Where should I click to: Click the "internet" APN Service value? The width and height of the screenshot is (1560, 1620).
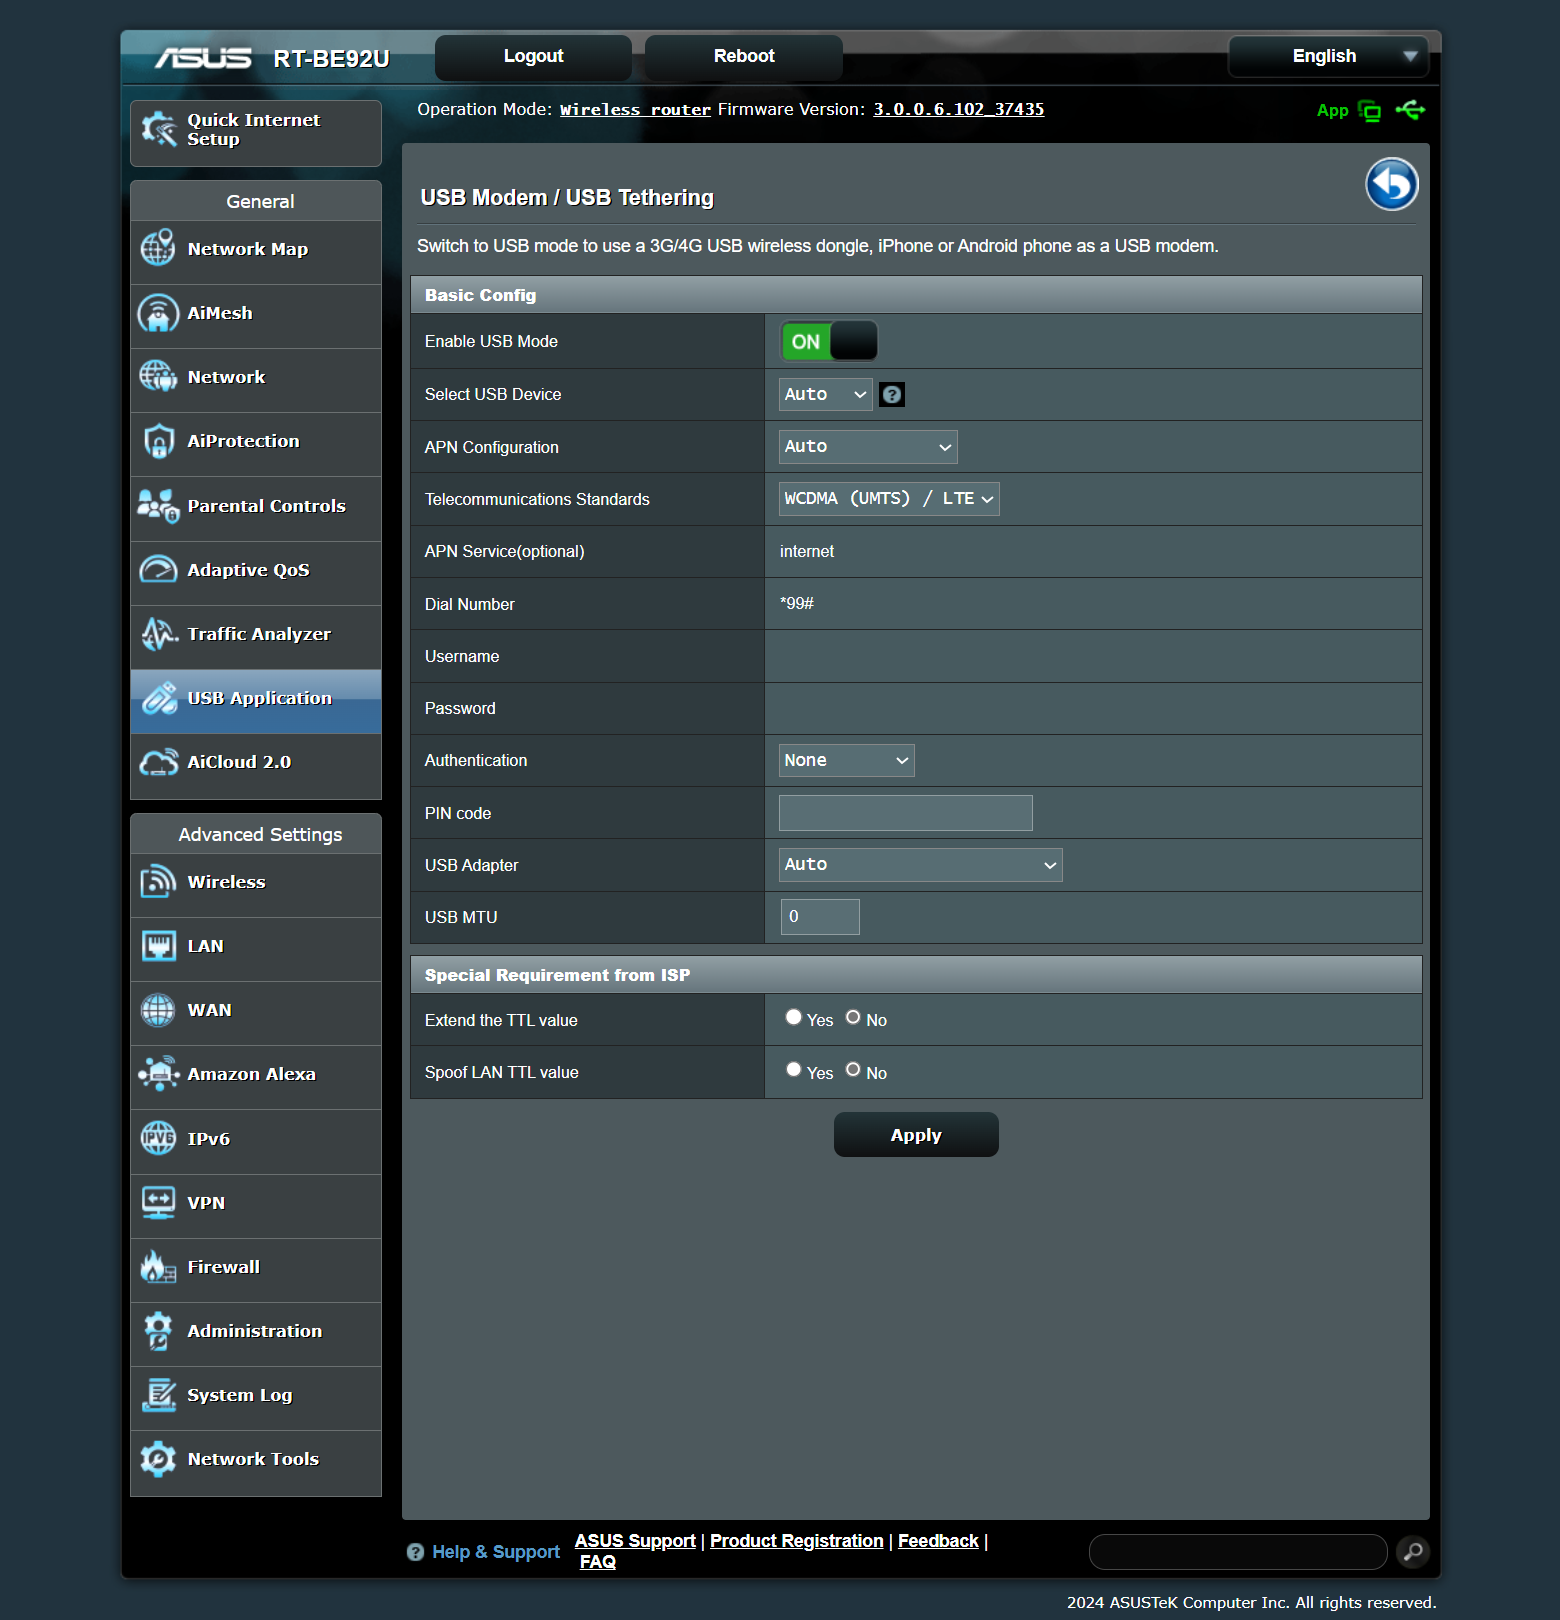[807, 552]
